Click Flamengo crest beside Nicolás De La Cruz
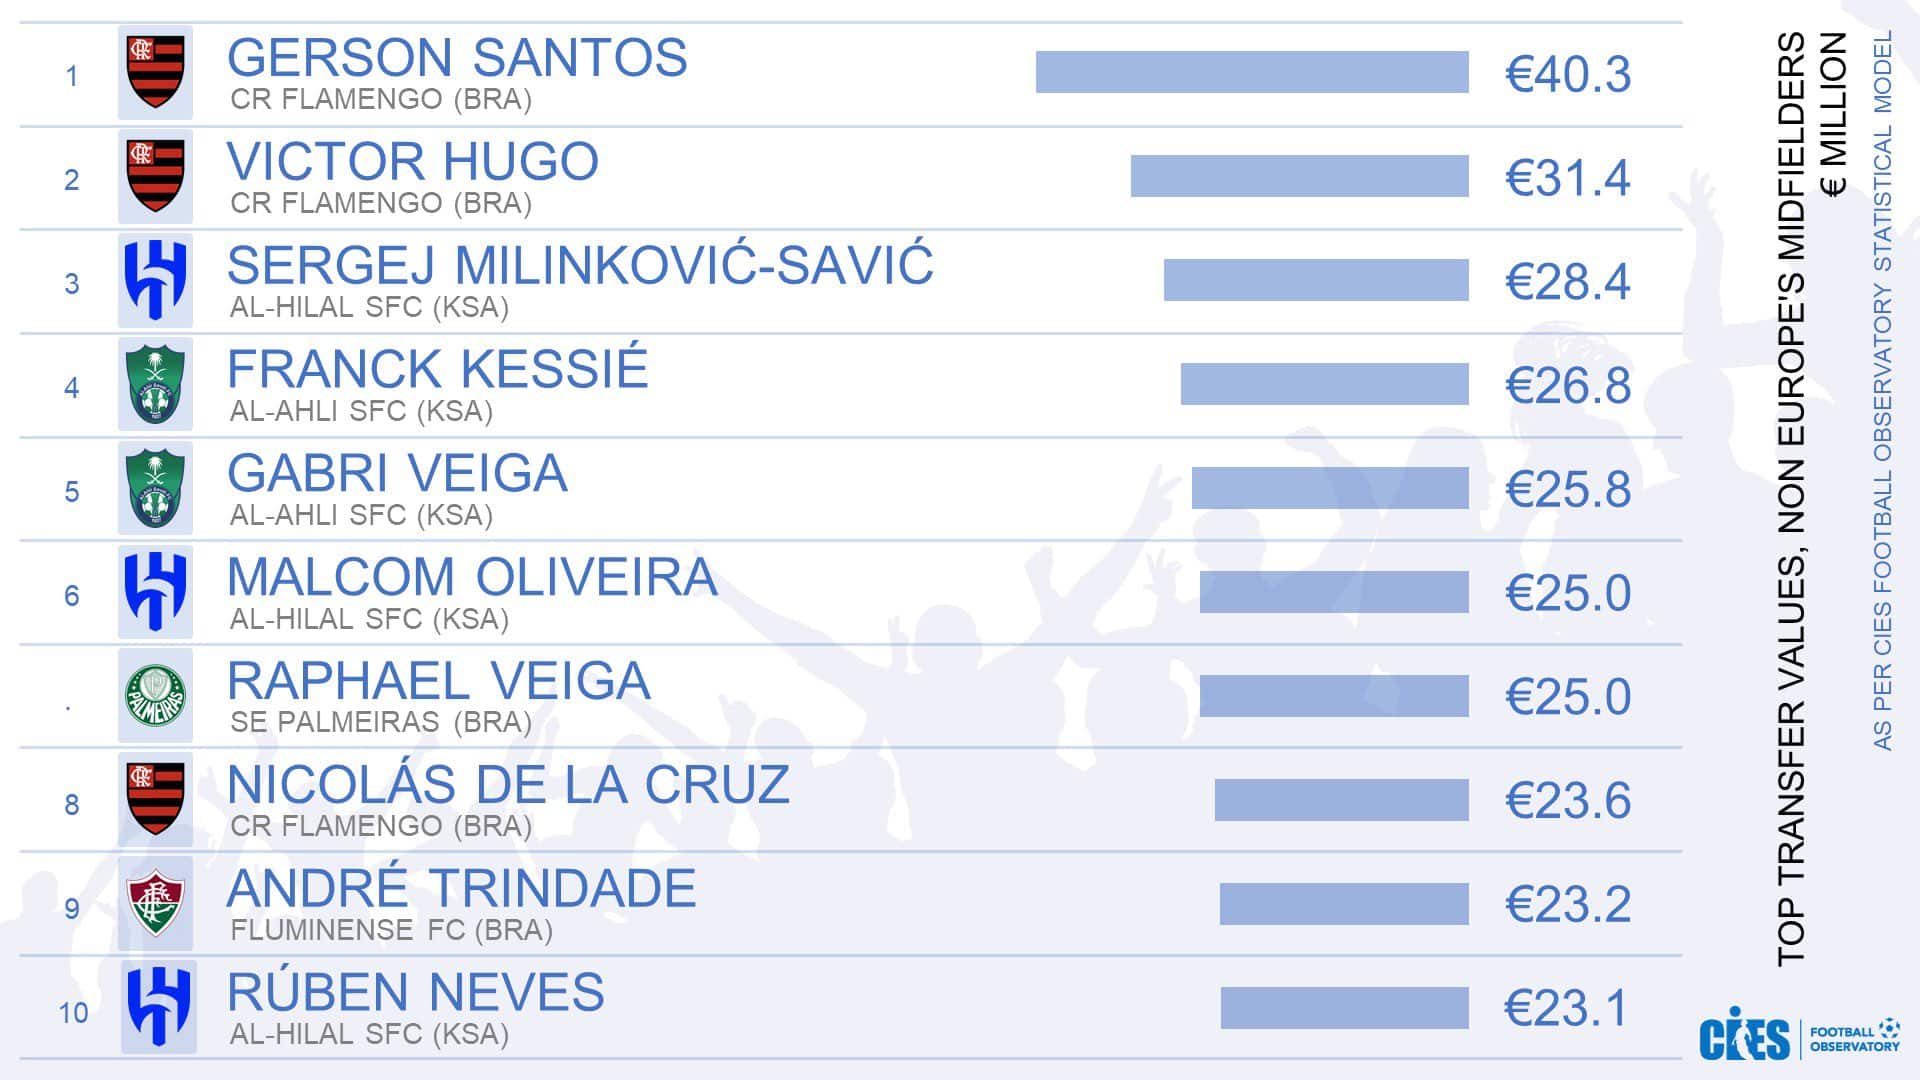The height and width of the screenshot is (1080, 1920). [155, 800]
